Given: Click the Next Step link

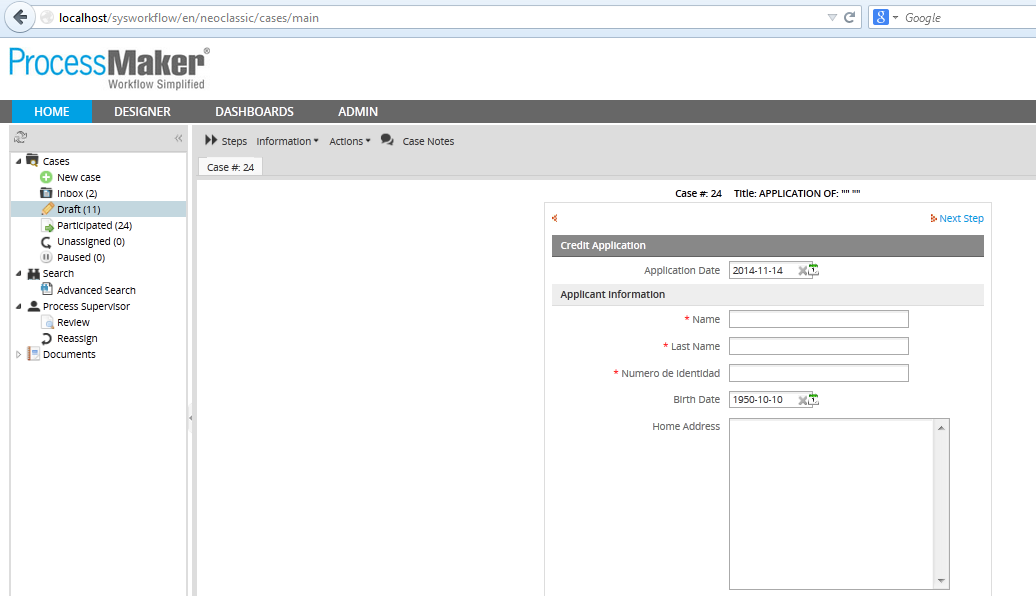Looking at the screenshot, I should point(957,218).
